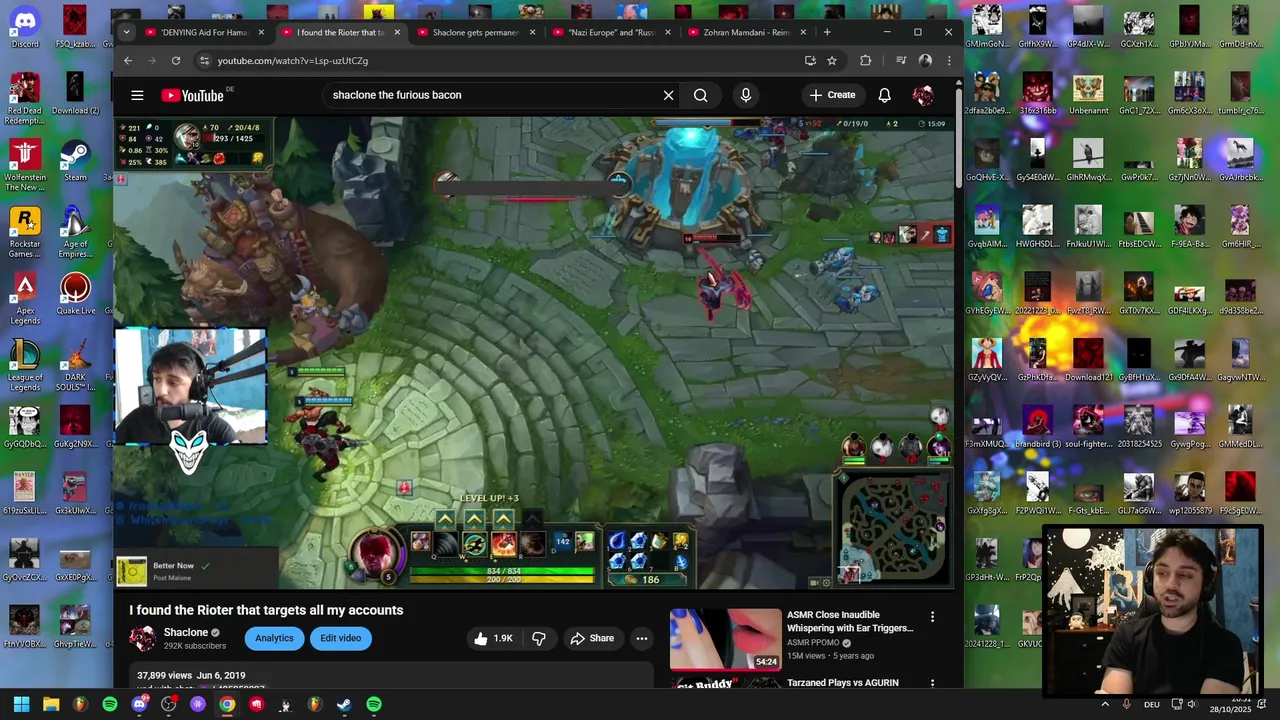This screenshot has height=720, width=1280.
Task: Install or cast page icon in address bar
Action: pyautogui.click(x=810, y=60)
